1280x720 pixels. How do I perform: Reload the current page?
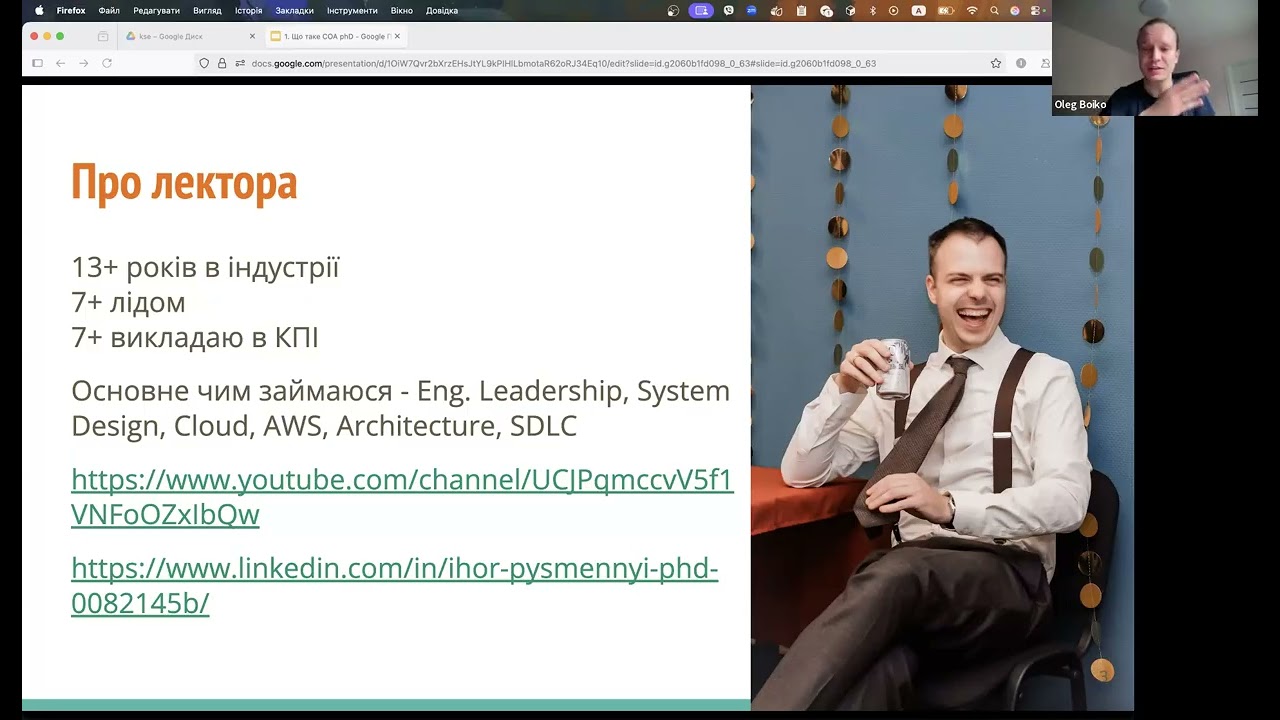(107, 63)
